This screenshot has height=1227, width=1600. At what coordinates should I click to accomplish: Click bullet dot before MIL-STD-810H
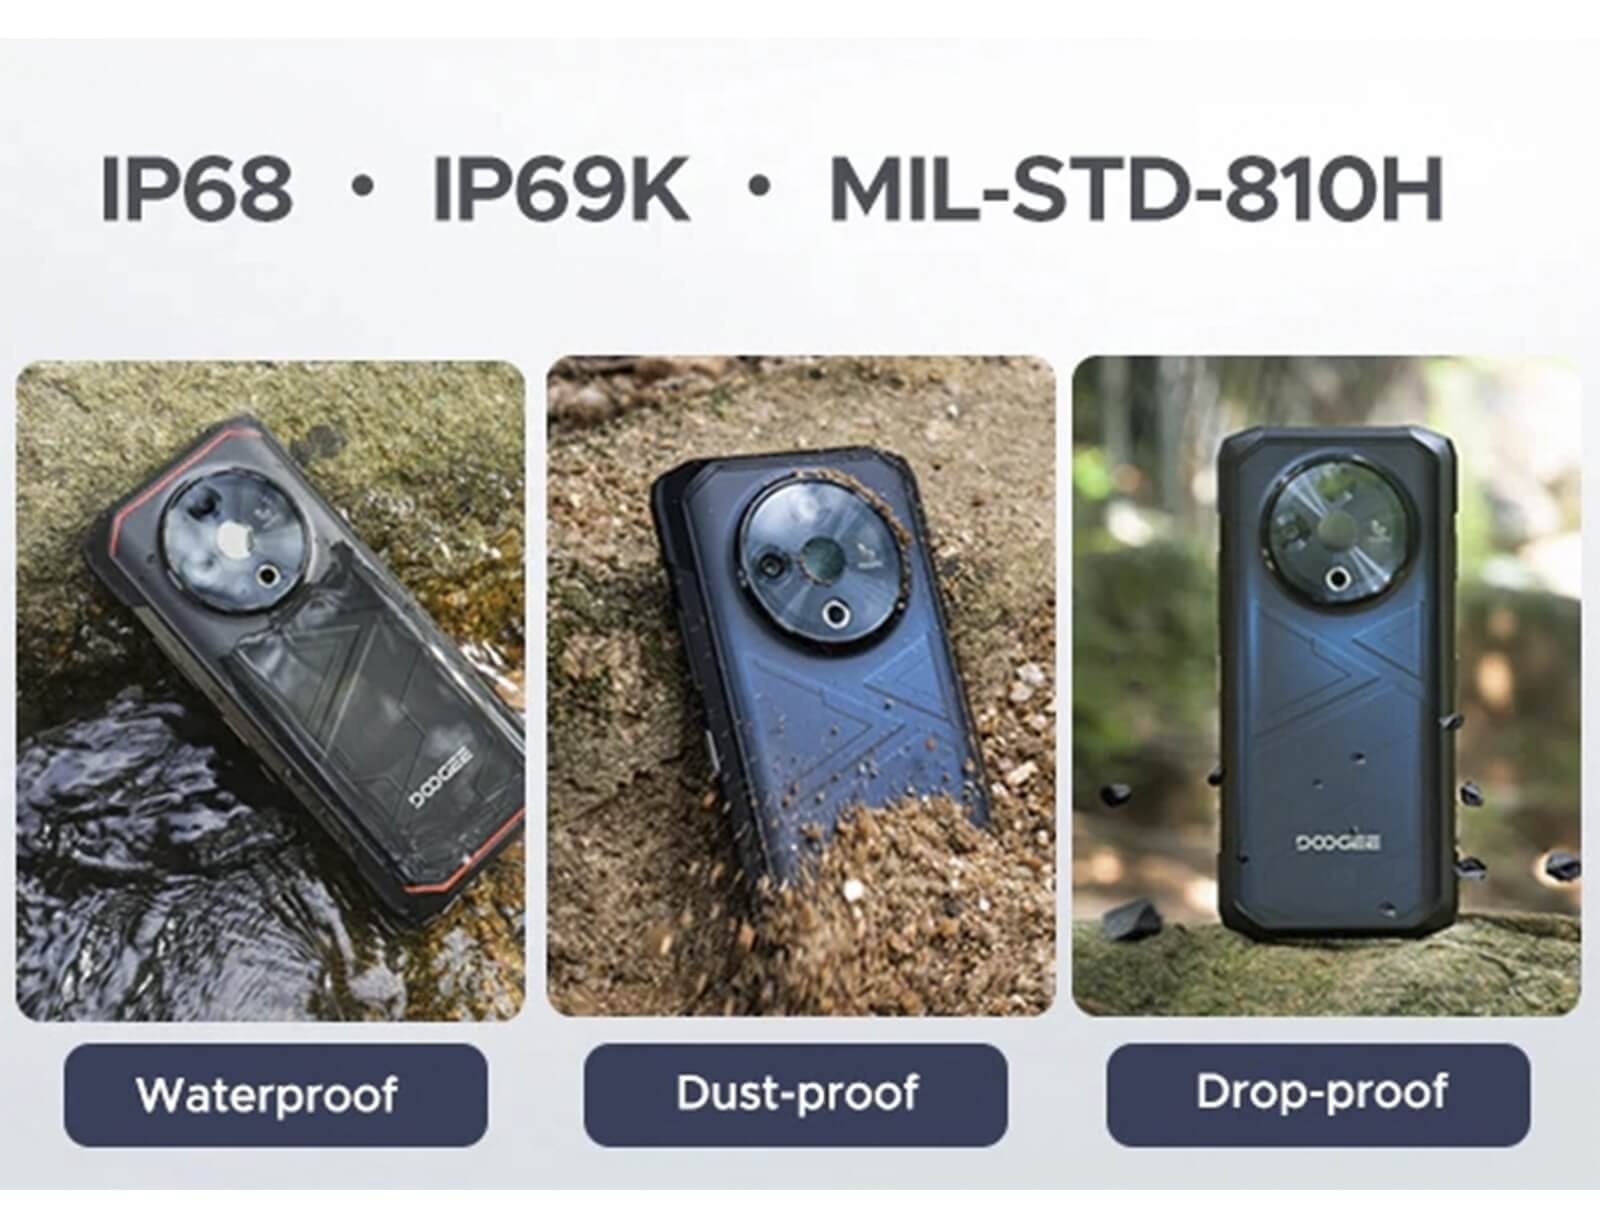point(760,187)
